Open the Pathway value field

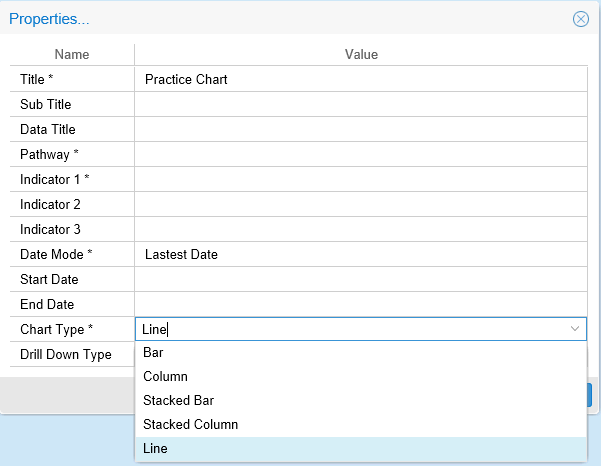click(360, 154)
